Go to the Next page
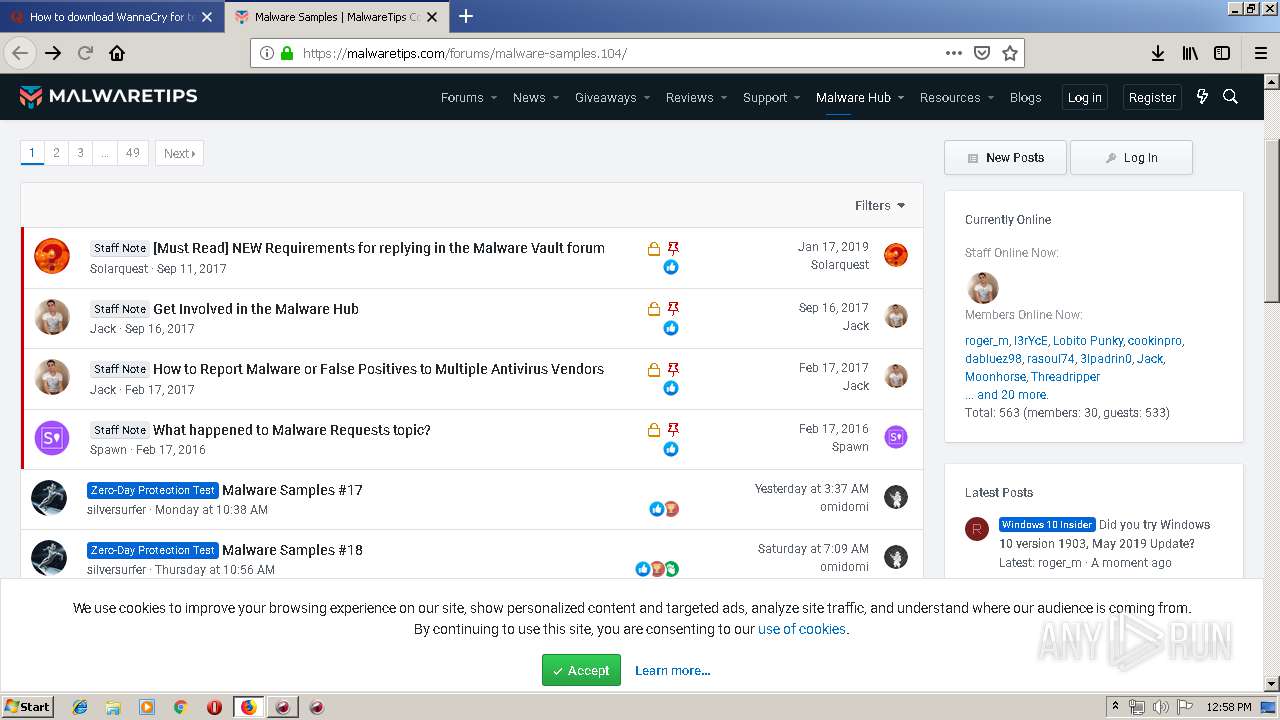The image size is (1280, 720). click(x=179, y=153)
